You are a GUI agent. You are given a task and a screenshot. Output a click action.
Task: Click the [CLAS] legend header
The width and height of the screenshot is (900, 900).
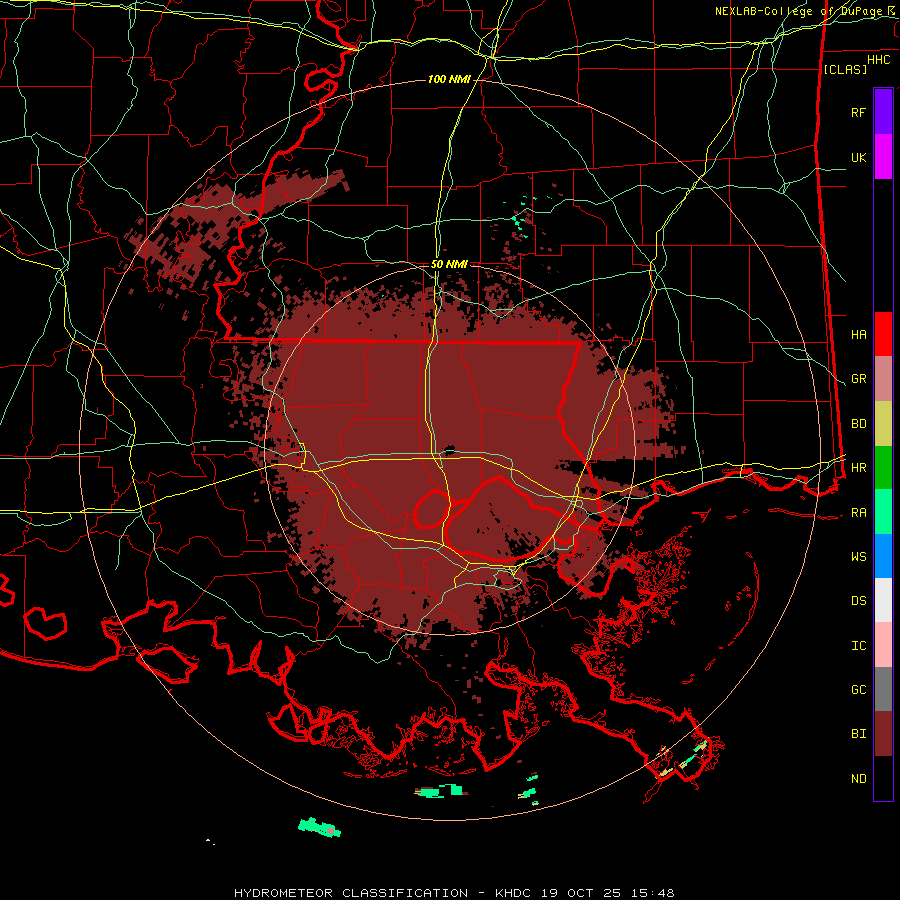845,69
